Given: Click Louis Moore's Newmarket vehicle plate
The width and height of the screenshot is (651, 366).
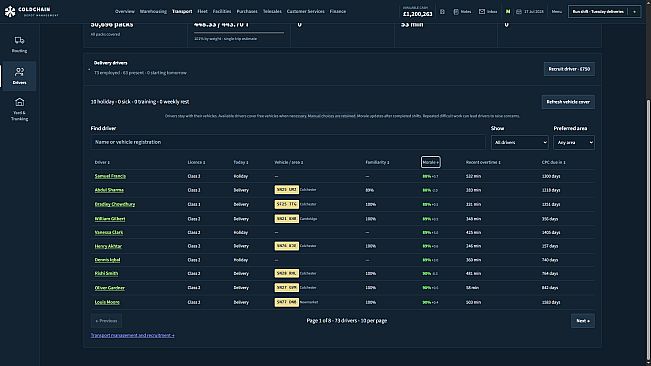Looking at the screenshot, I should 286,302.
